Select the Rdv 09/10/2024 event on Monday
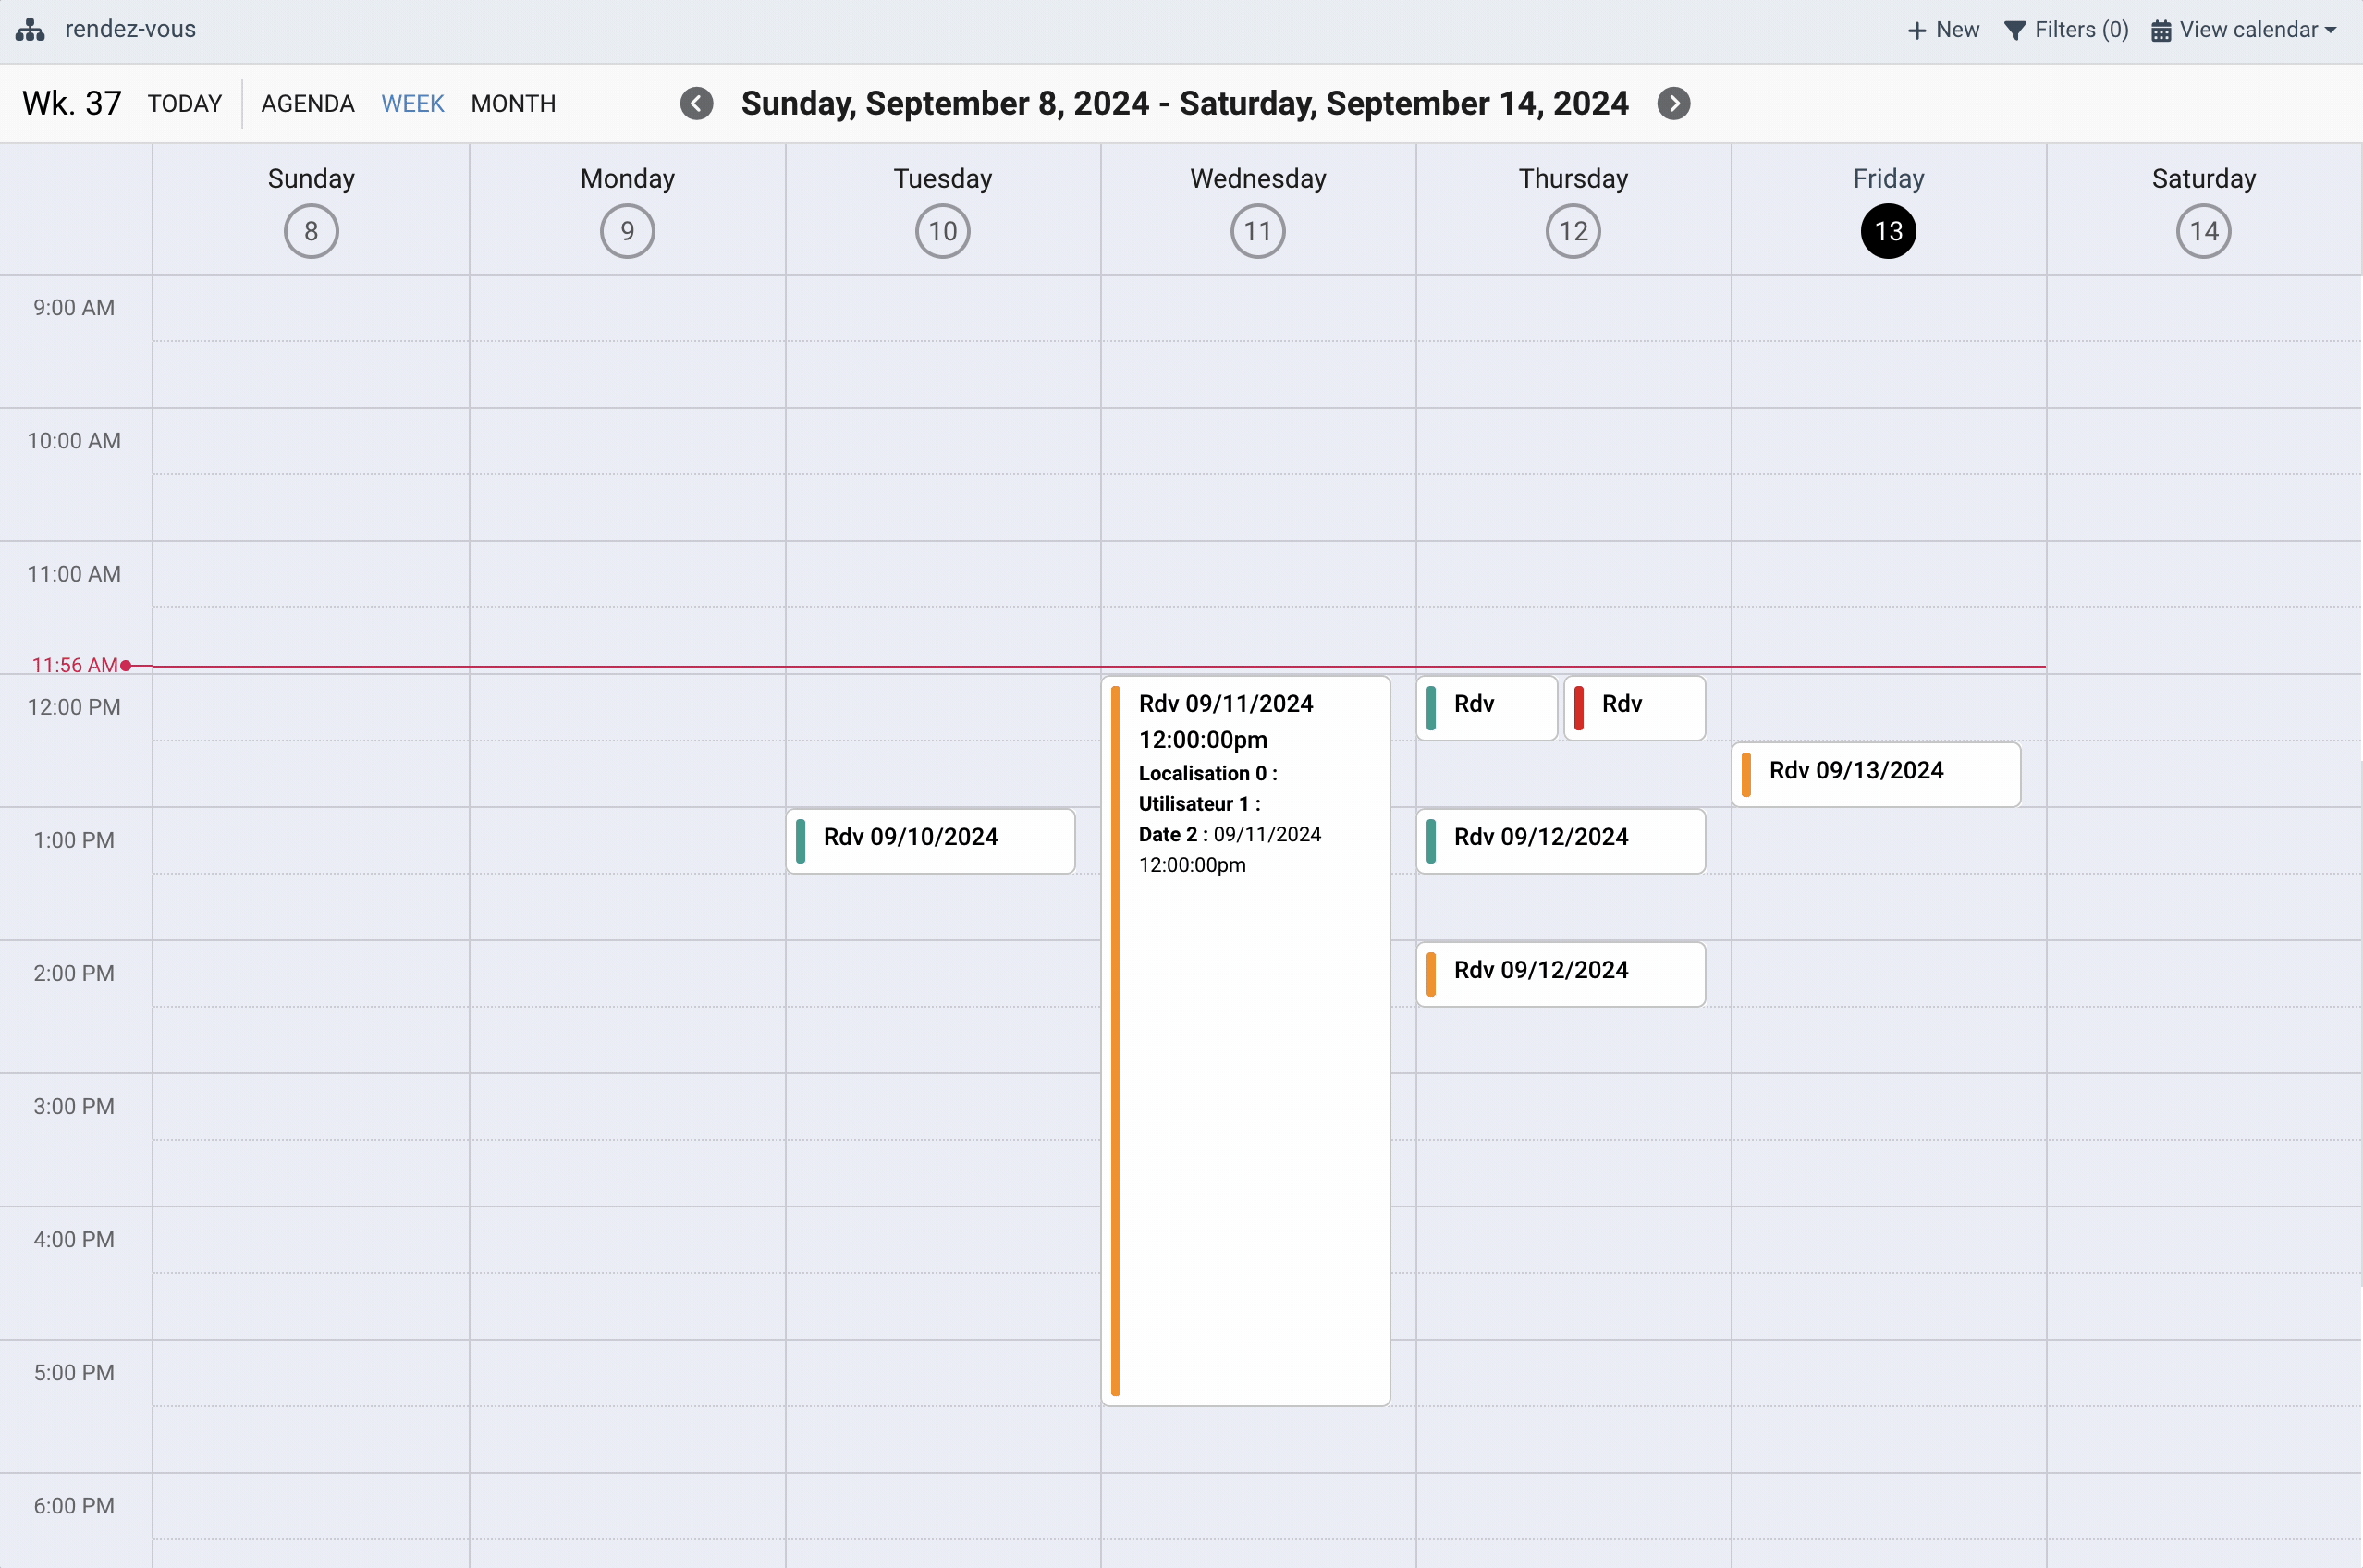 tap(930, 840)
